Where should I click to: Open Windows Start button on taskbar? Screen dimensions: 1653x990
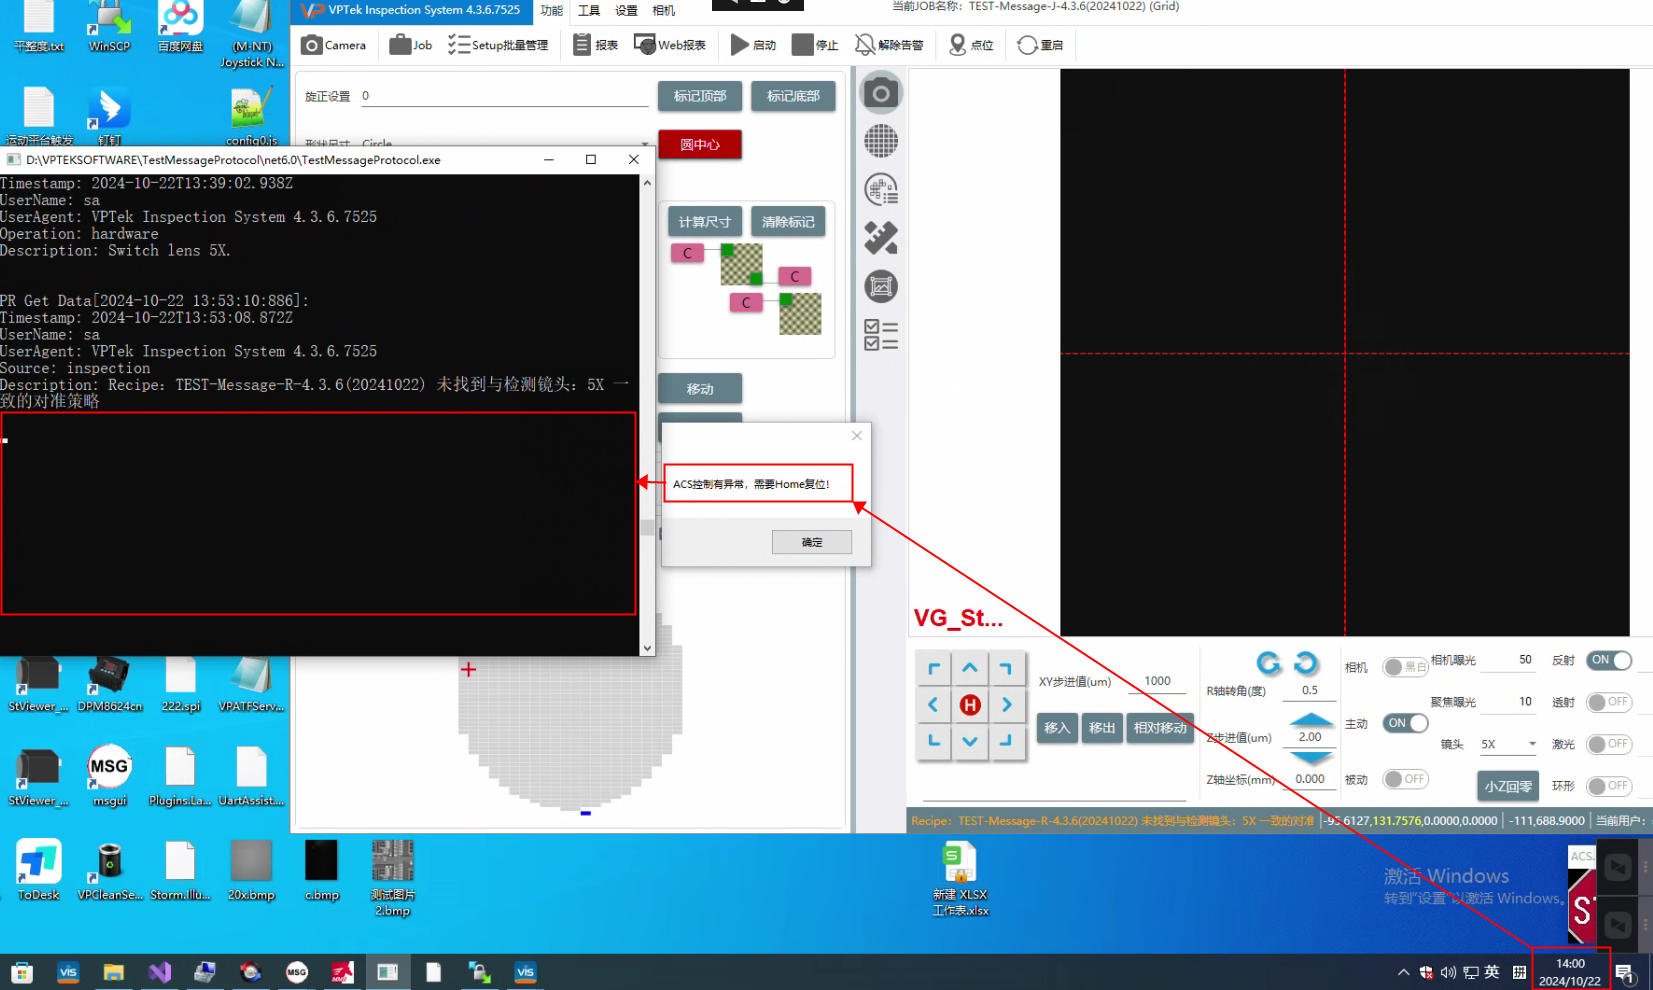[x=22, y=972]
